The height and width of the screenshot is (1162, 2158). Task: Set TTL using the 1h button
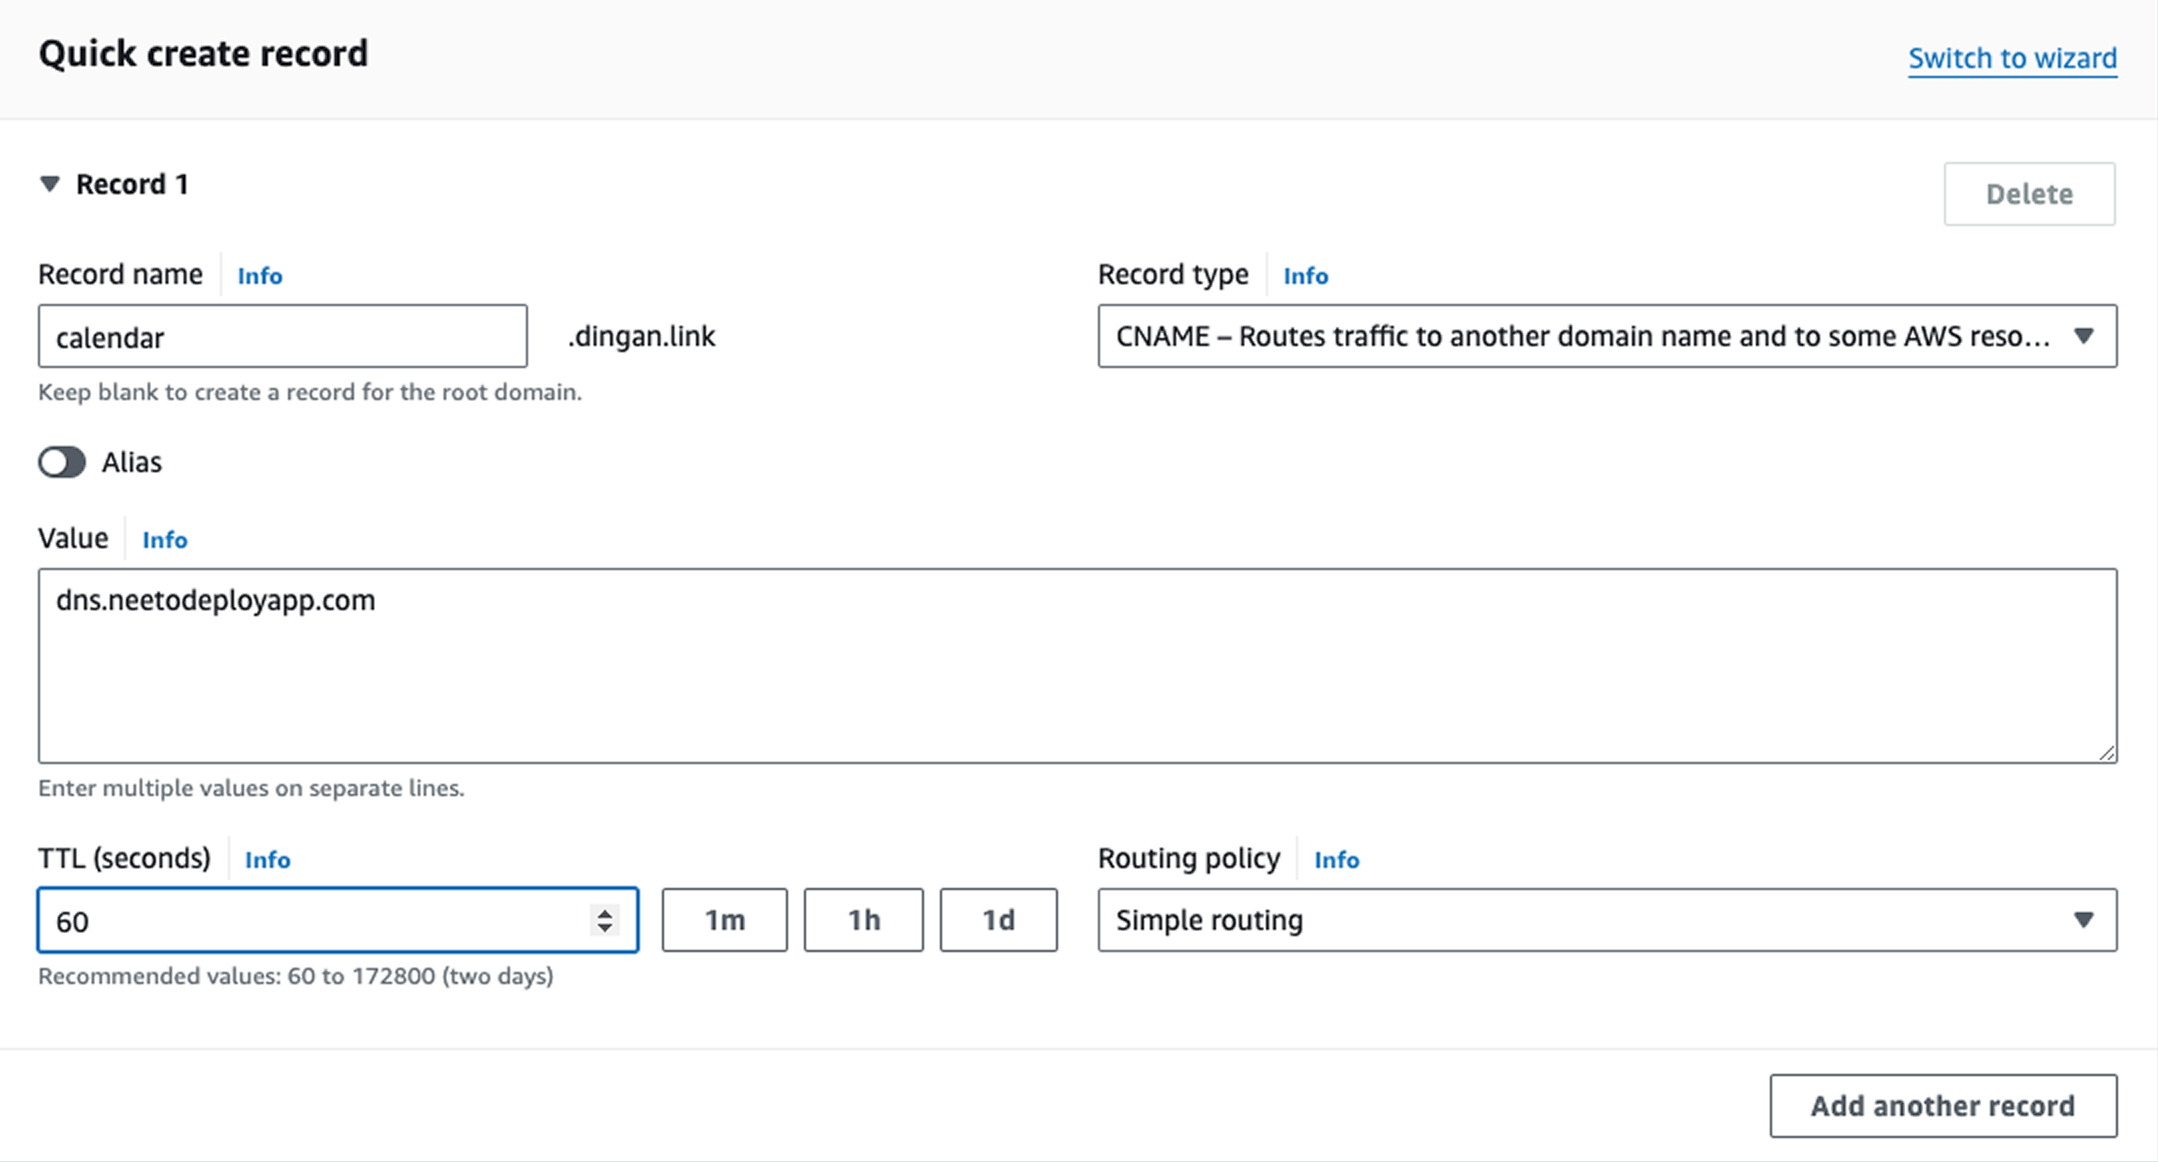point(863,920)
